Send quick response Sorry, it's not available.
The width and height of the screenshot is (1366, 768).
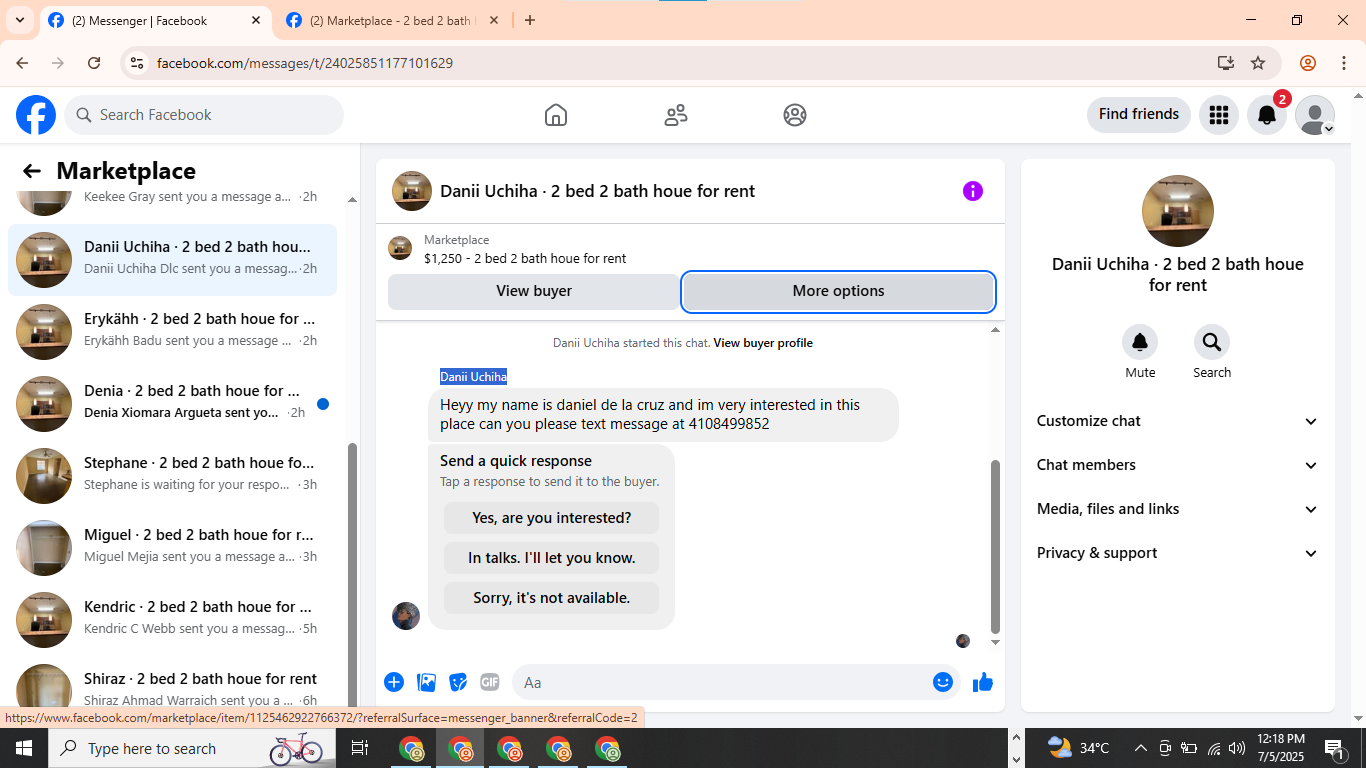[552, 598]
